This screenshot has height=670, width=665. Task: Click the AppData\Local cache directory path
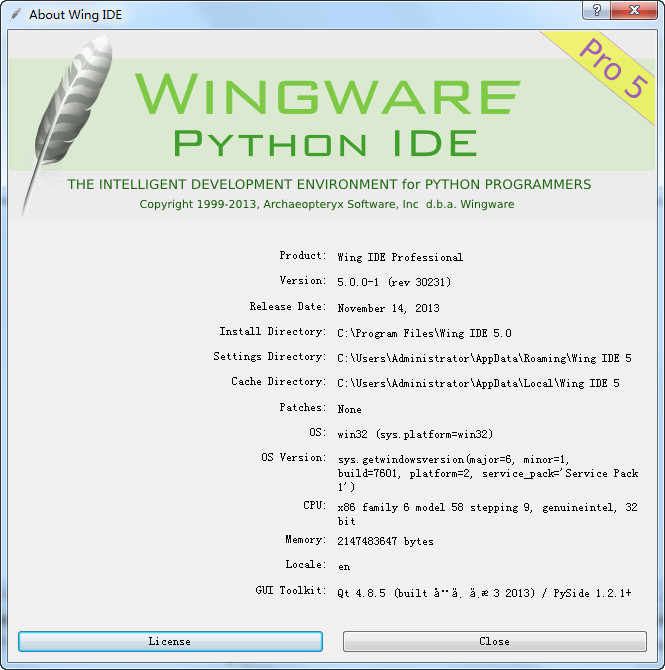pos(478,383)
